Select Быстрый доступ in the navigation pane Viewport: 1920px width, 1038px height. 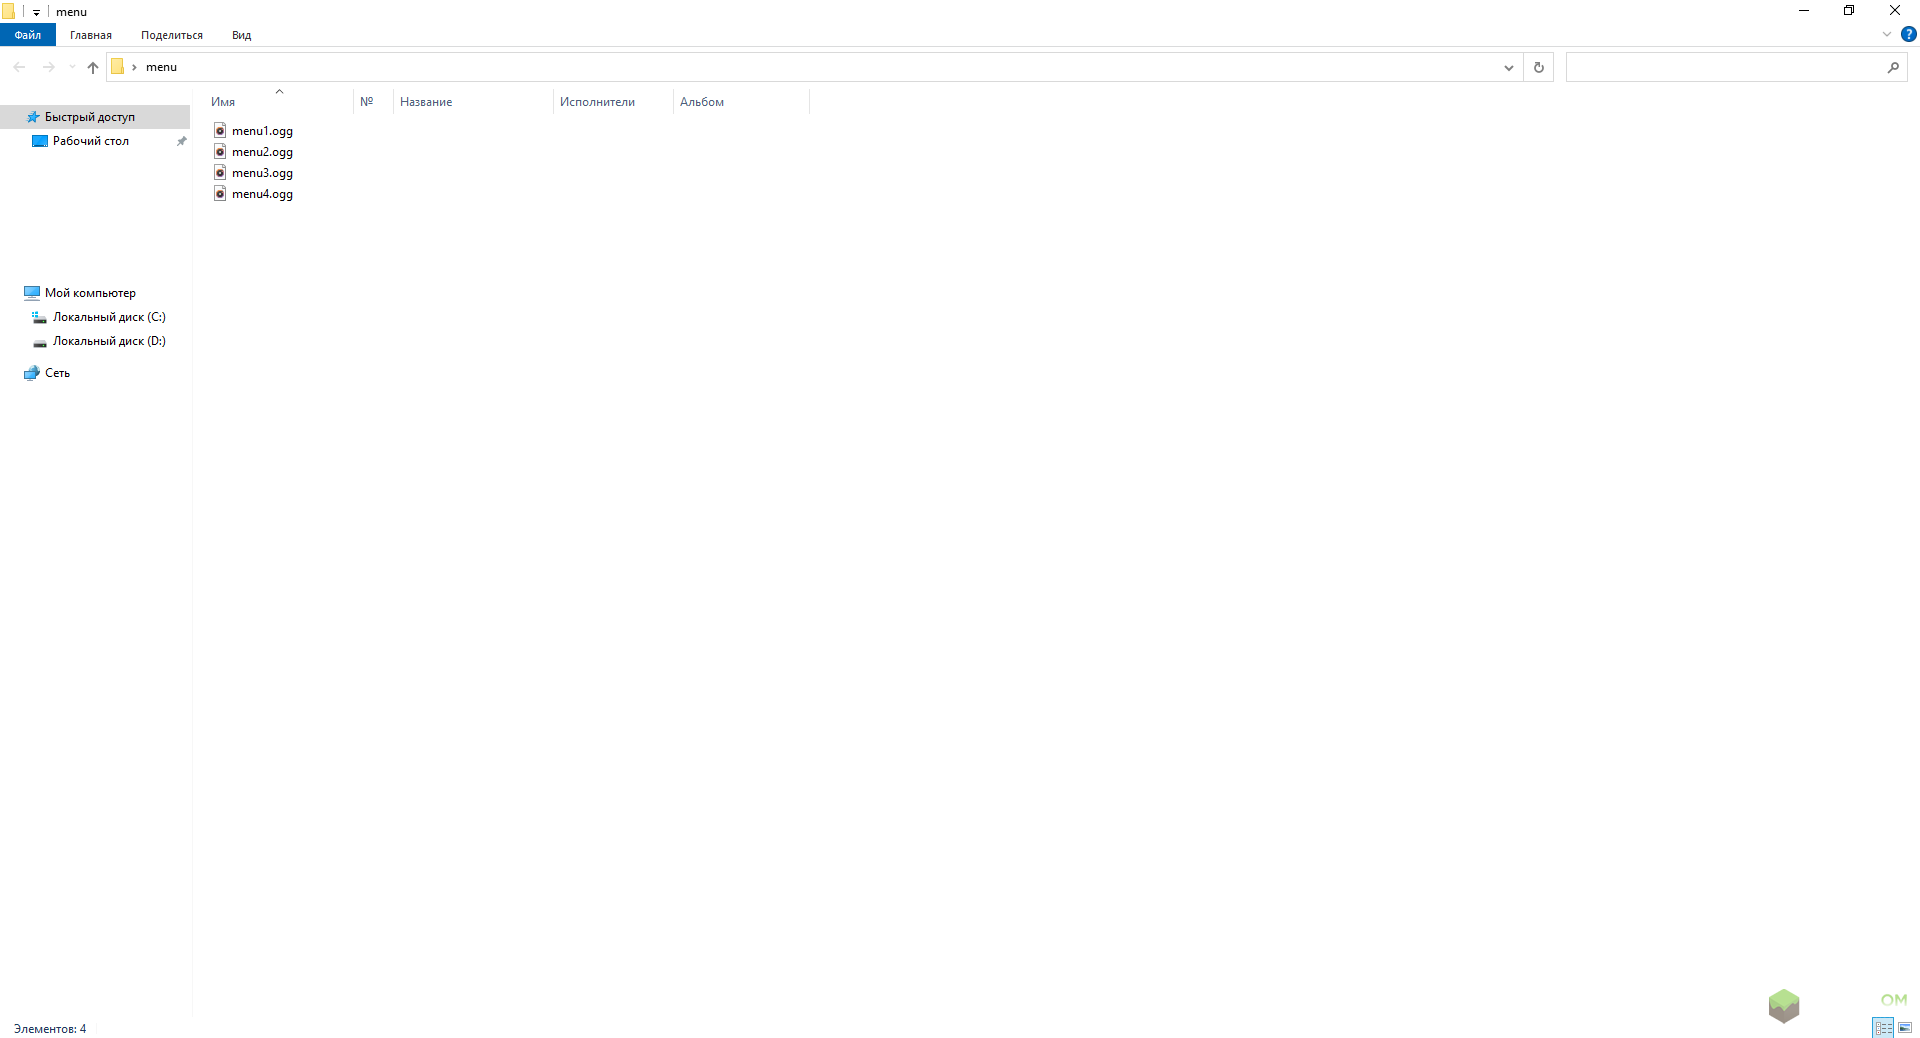95,117
